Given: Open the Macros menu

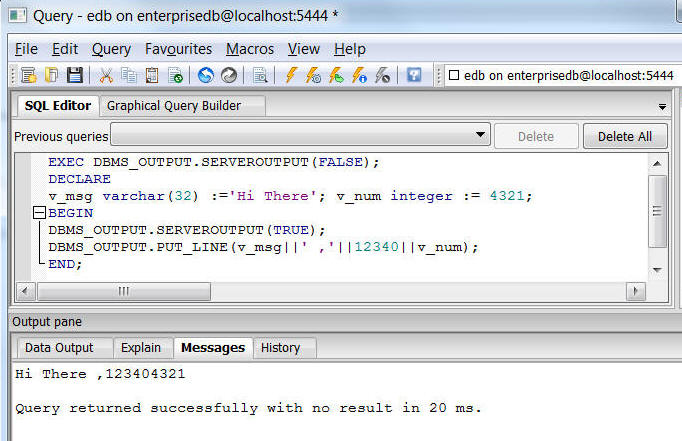Looking at the screenshot, I should point(249,49).
